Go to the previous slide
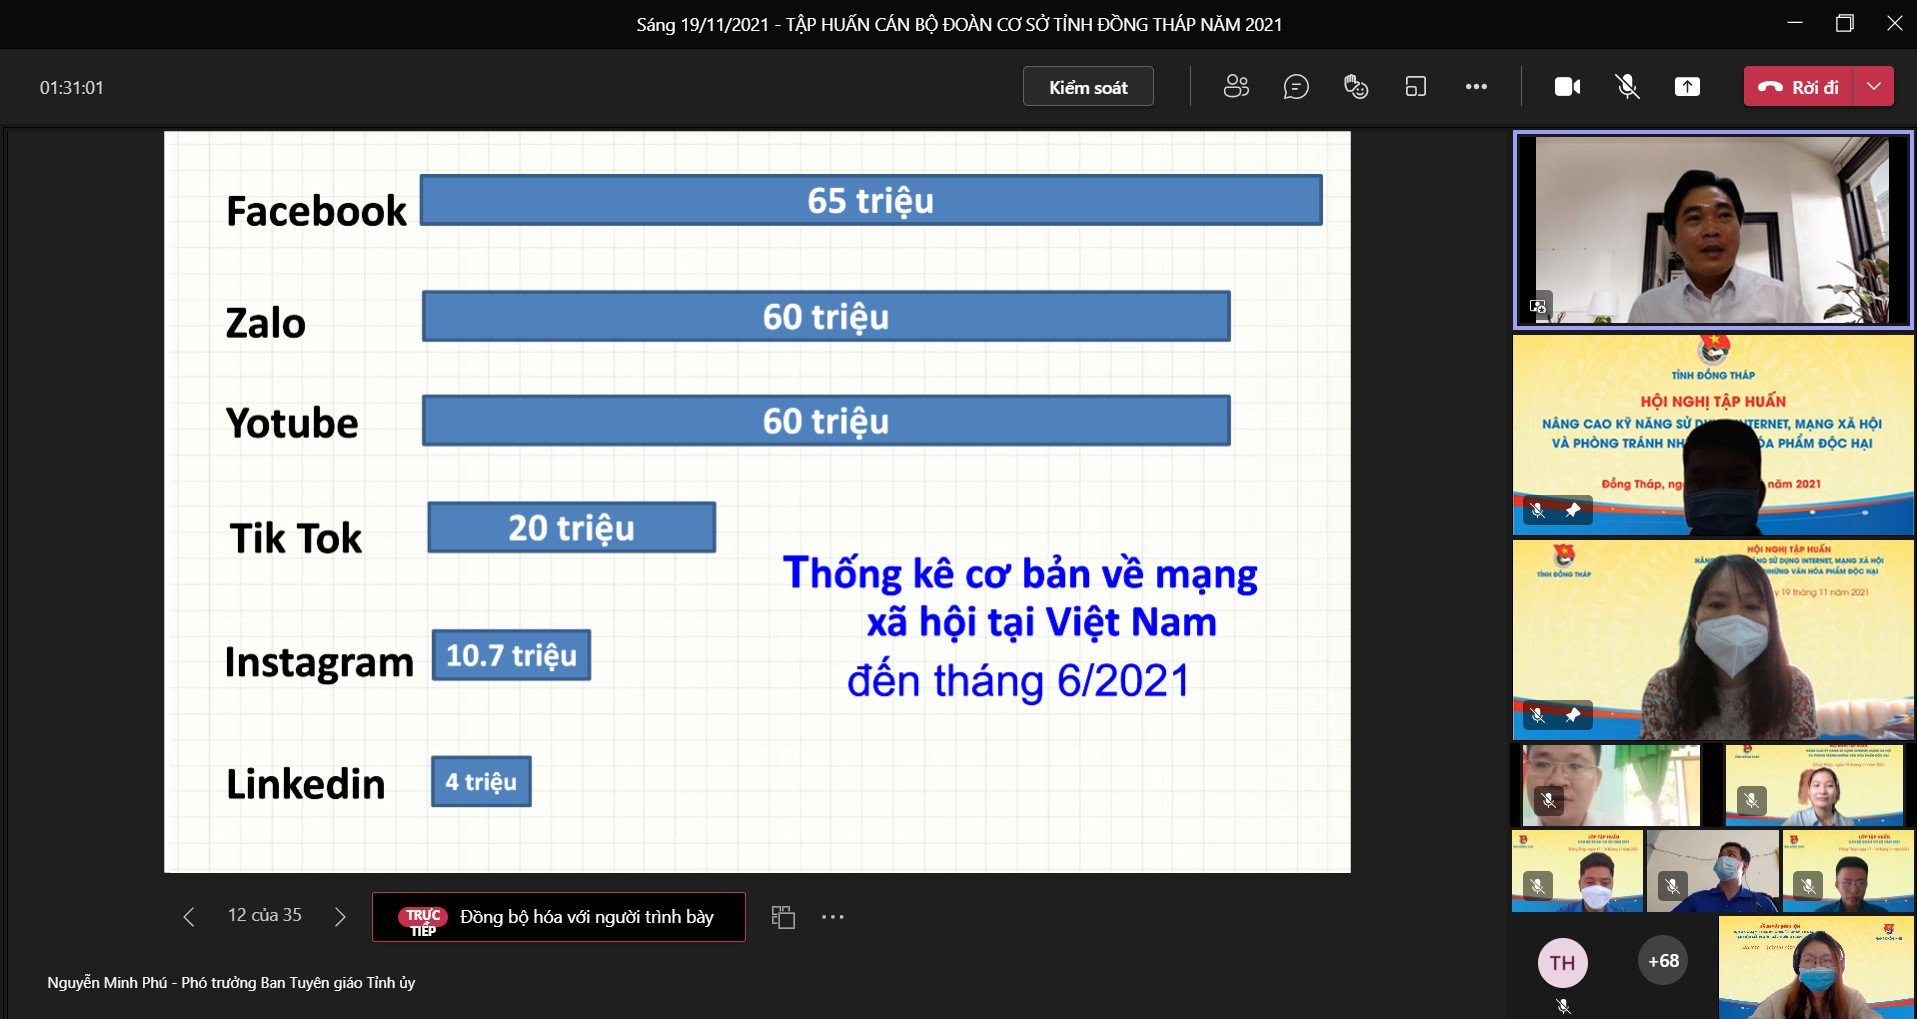Viewport: 1917px width, 1019px height. 189,916
